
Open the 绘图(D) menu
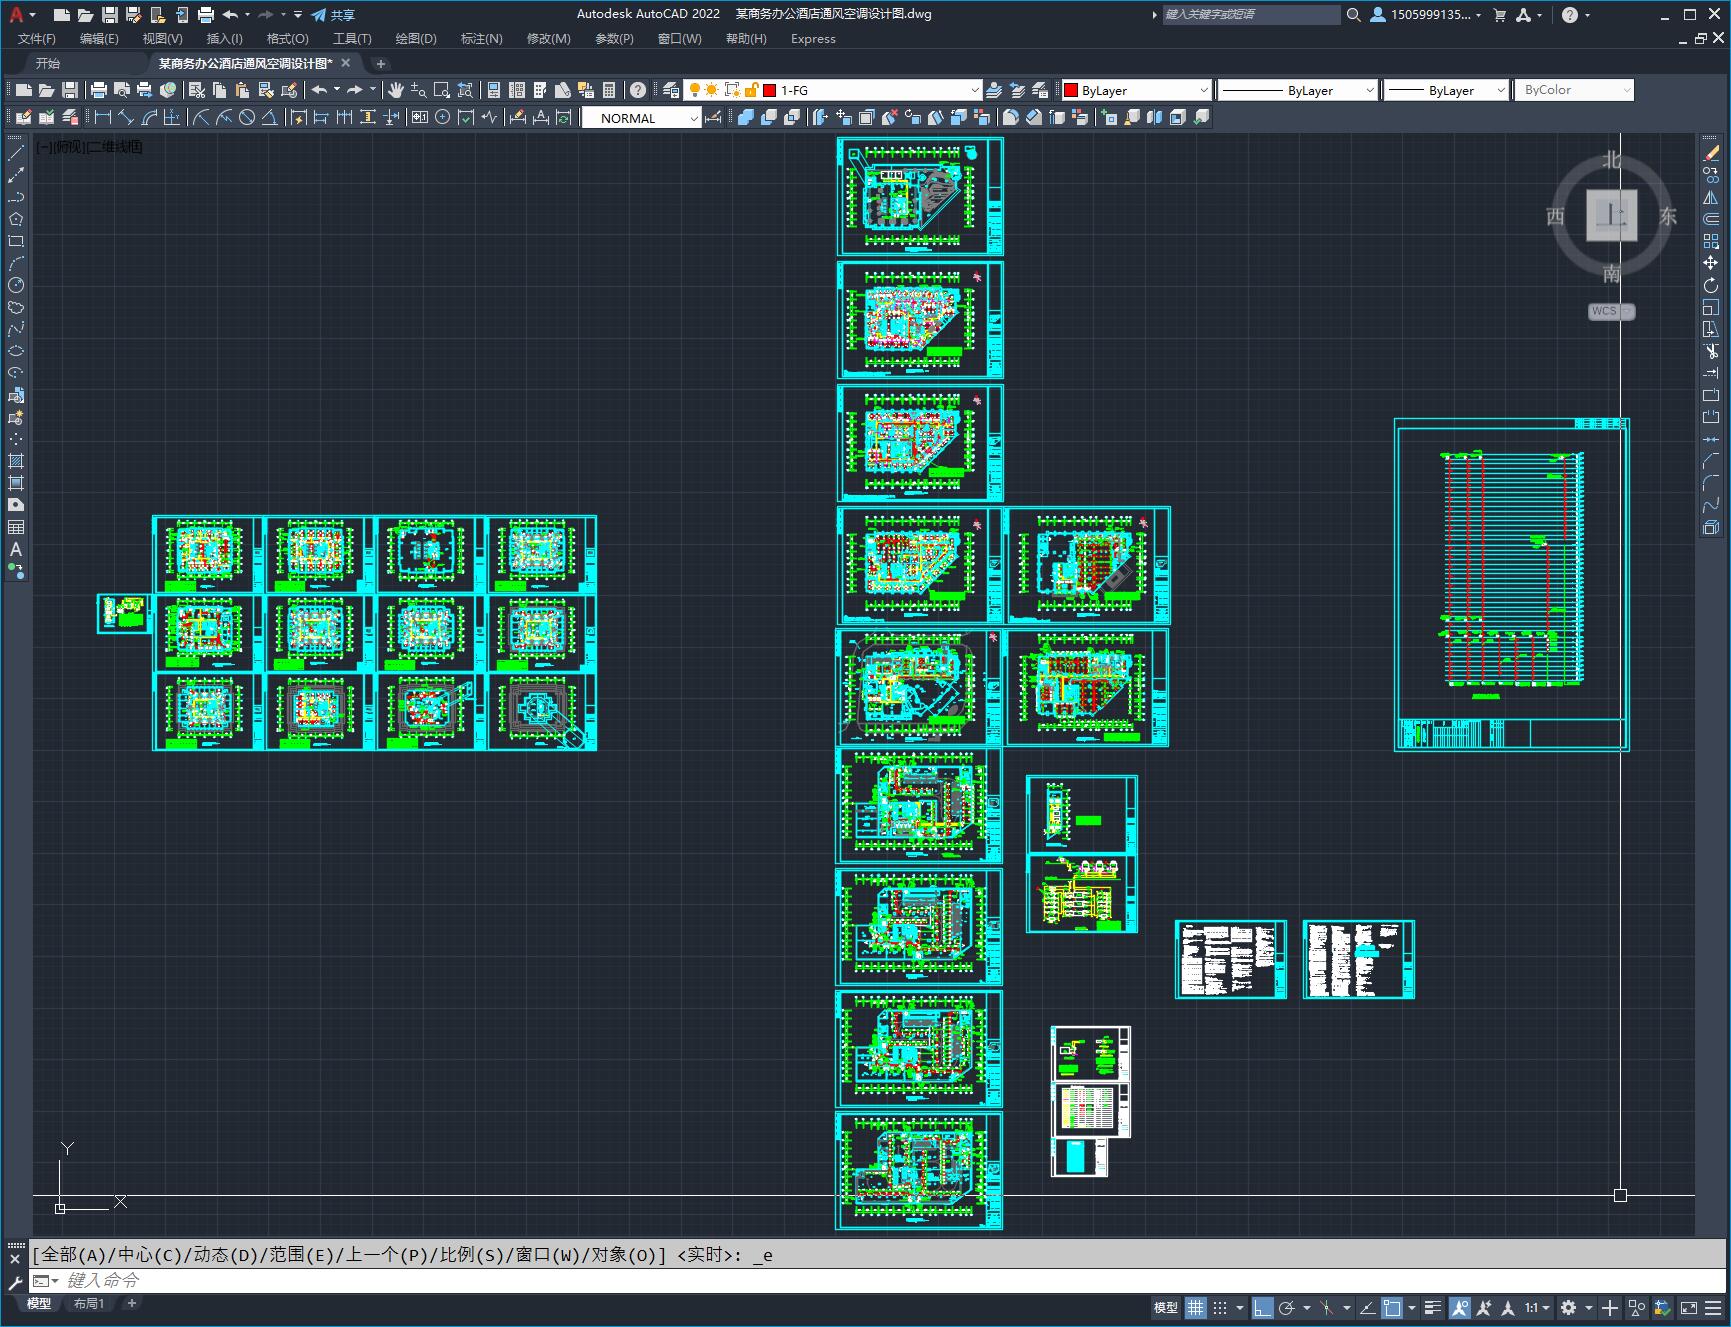click(416, 39)
